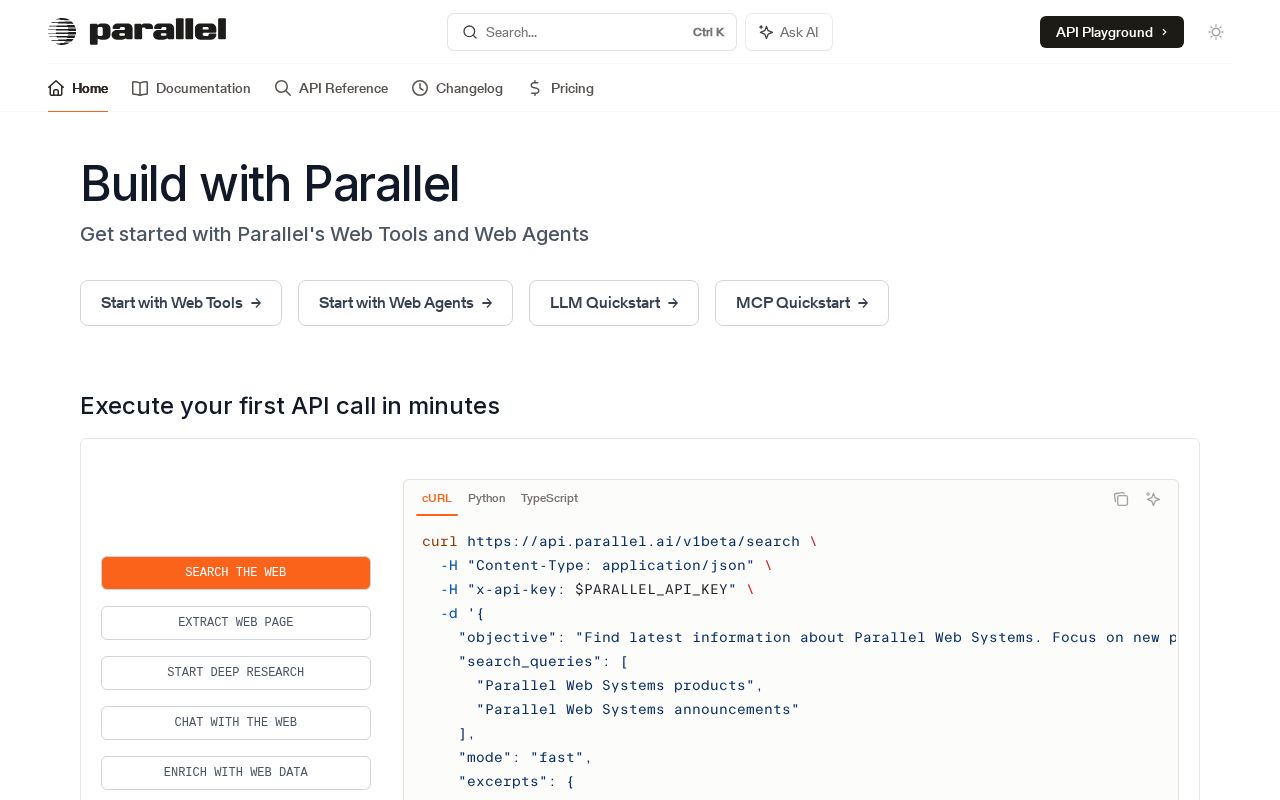The width and height of the screenshot is (1280, 800).
Task: Switch code example to TypeScript
Action: (549, 498)
